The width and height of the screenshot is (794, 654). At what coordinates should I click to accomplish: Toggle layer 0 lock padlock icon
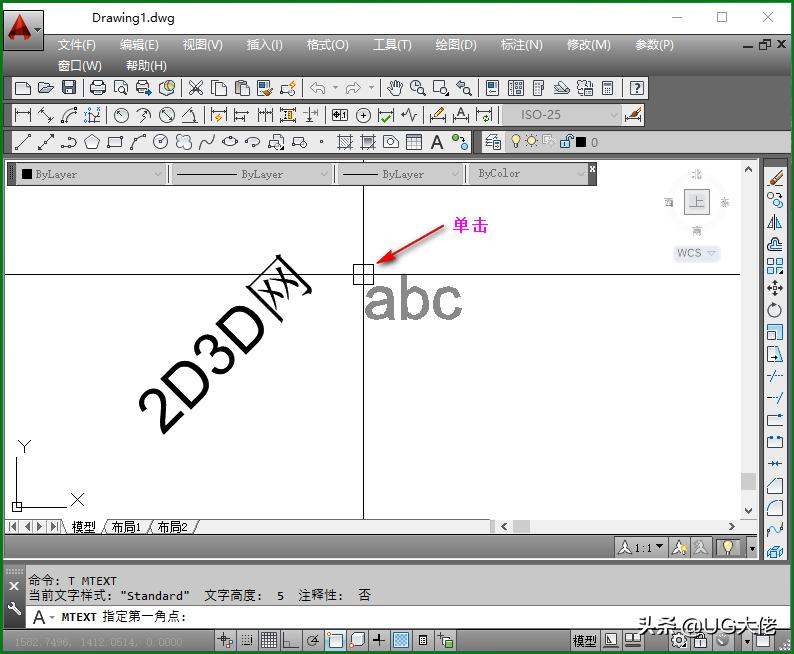pyautogui.click(x=566, y=142)
